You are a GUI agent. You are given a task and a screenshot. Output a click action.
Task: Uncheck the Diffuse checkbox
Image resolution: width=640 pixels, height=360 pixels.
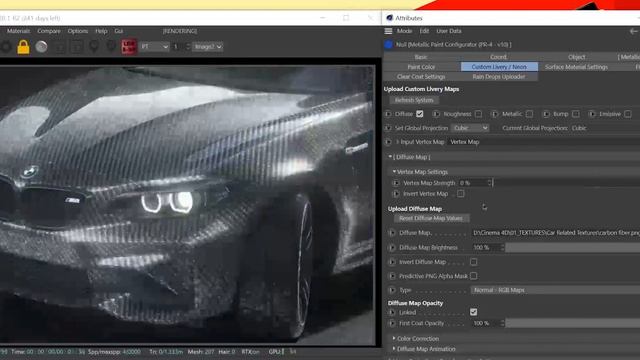pos(420,114)
